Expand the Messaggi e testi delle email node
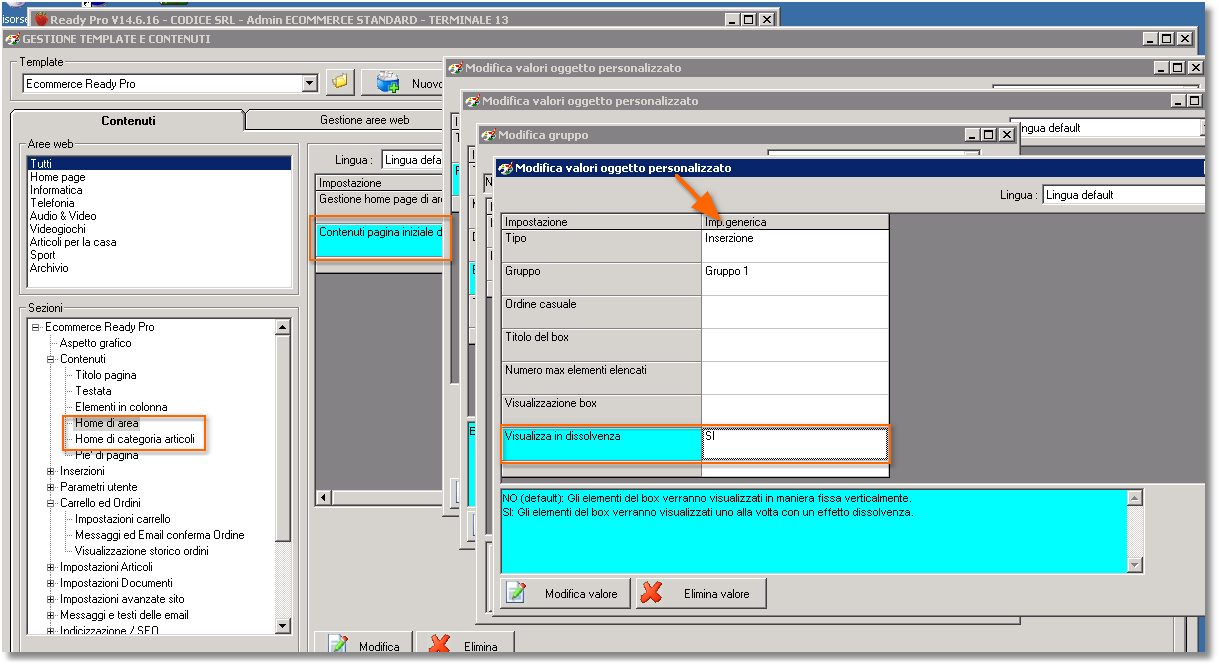The image size is (1219, 666). point(51,615)
